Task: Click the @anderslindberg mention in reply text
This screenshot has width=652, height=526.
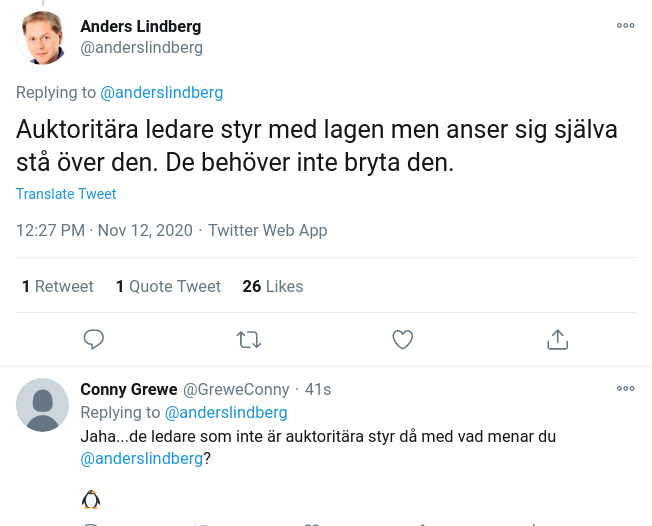Action: pyautogui.click(x=141, y=459)
